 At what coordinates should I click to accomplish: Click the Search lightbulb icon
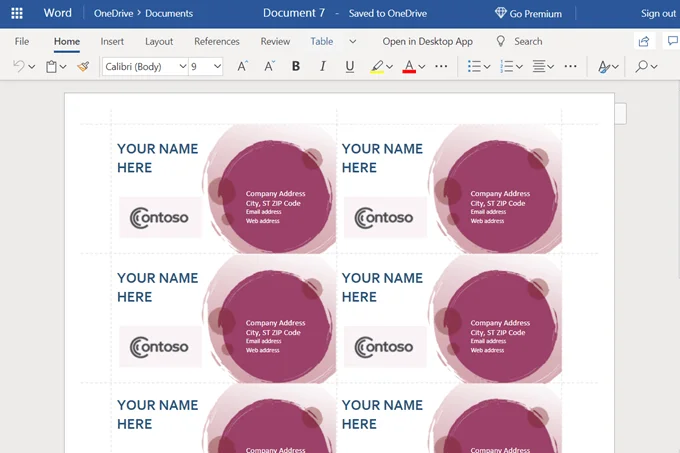pos(500,41)
